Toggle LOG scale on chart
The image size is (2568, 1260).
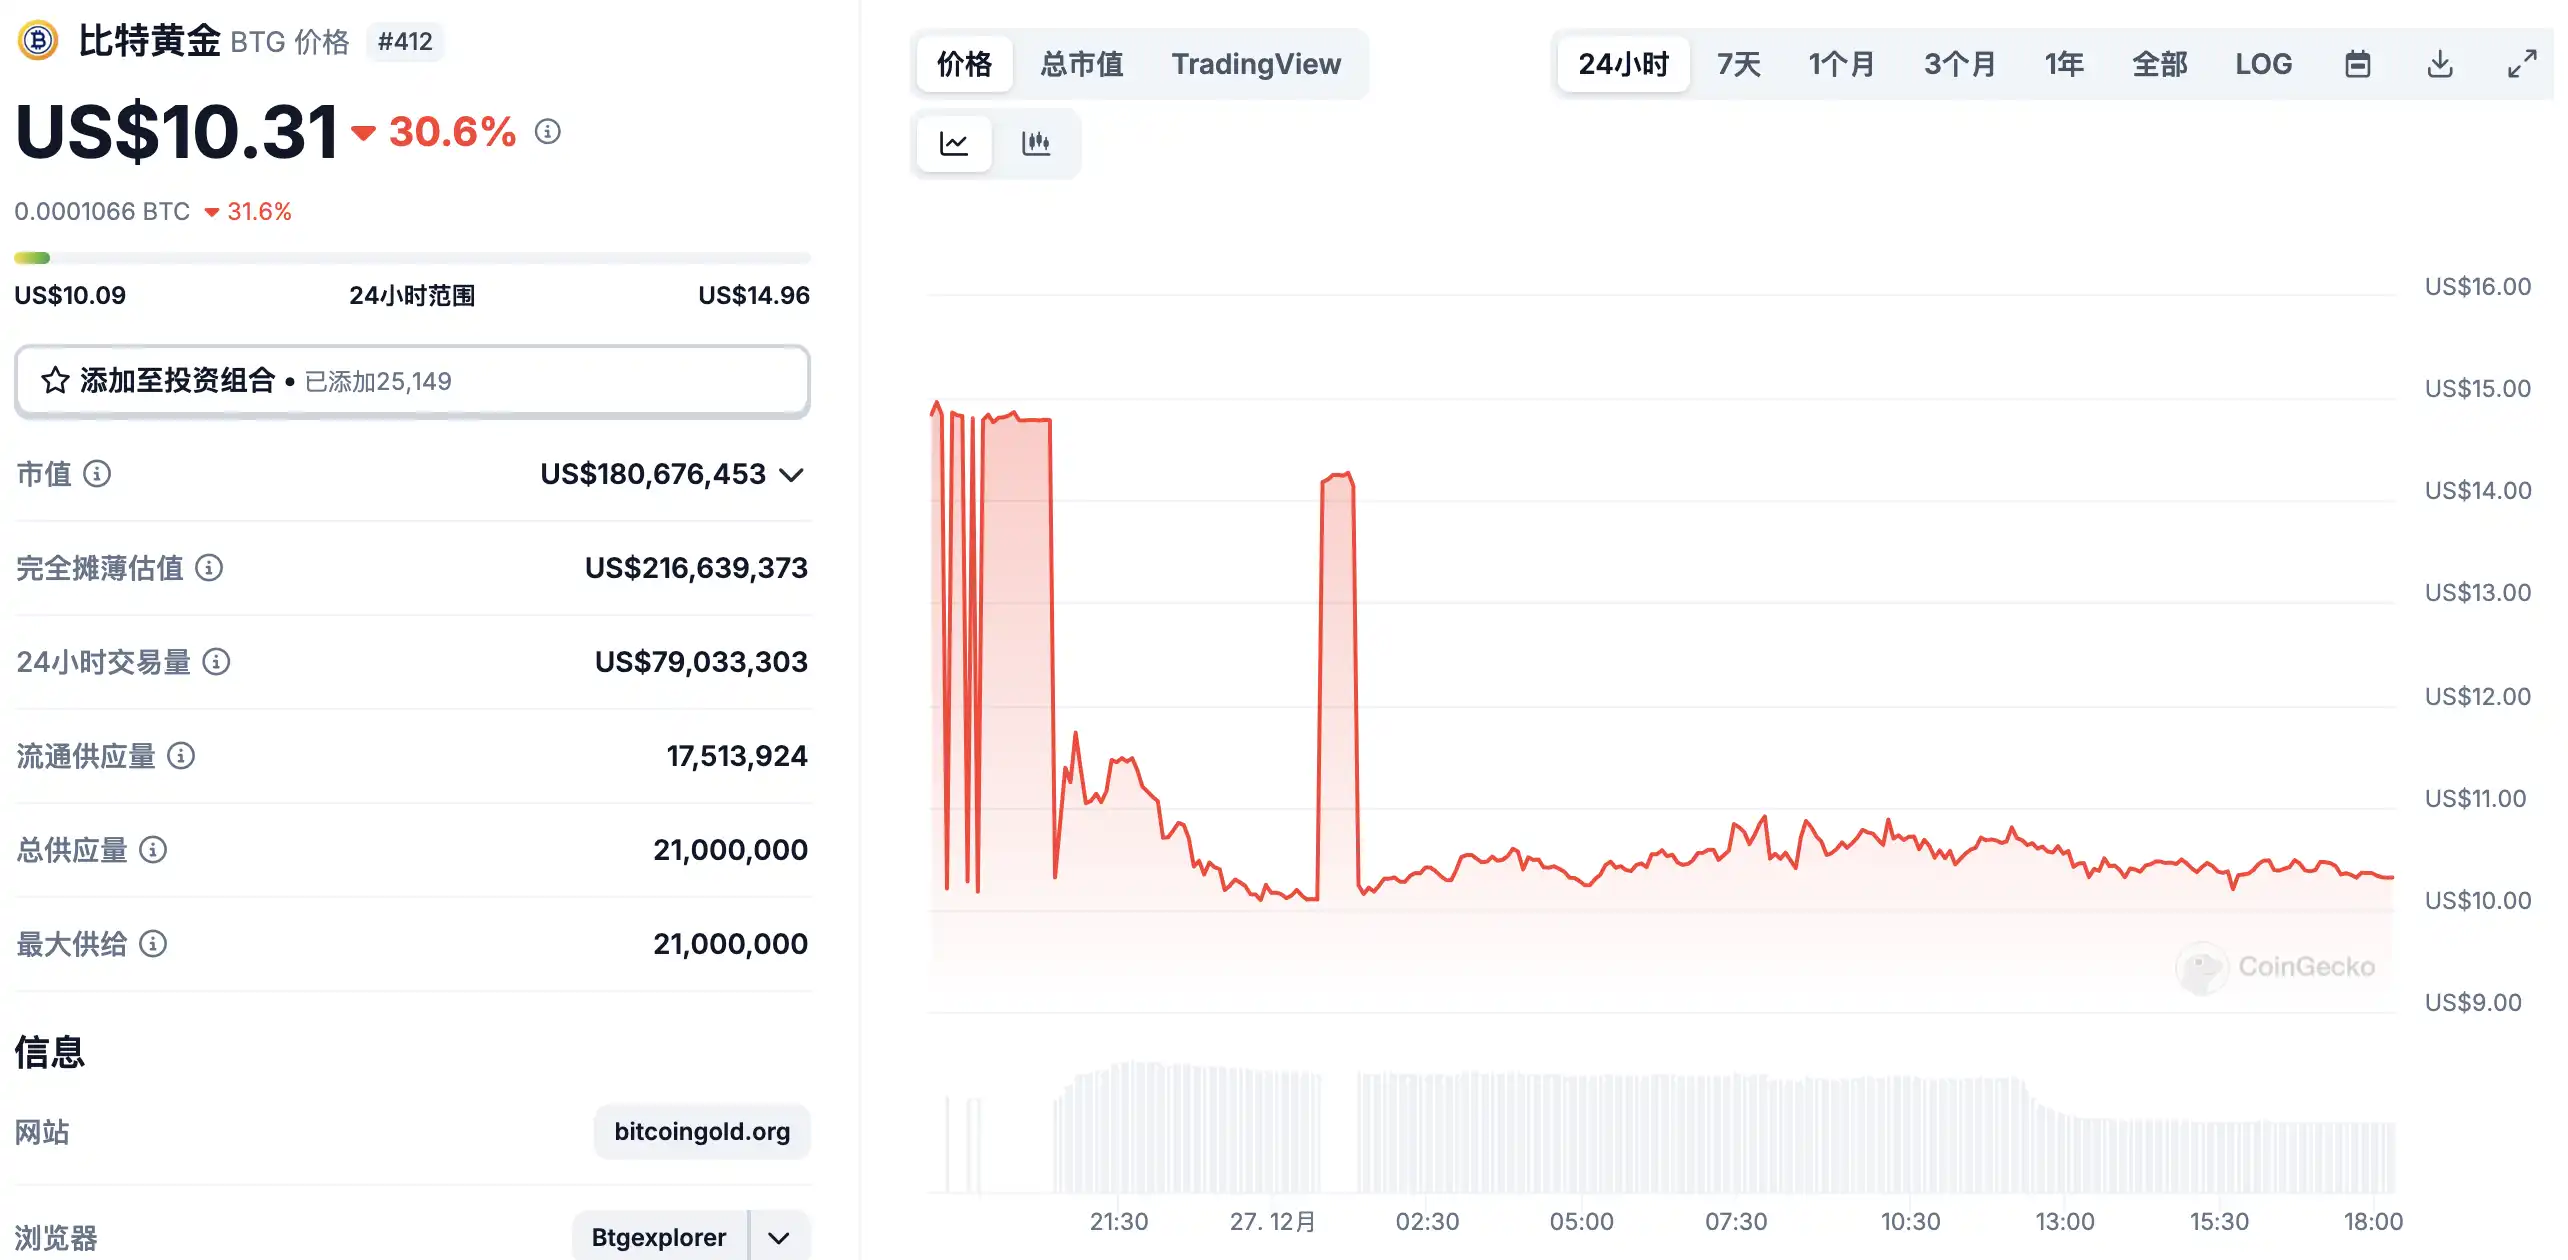click(x=2263, y=64)
